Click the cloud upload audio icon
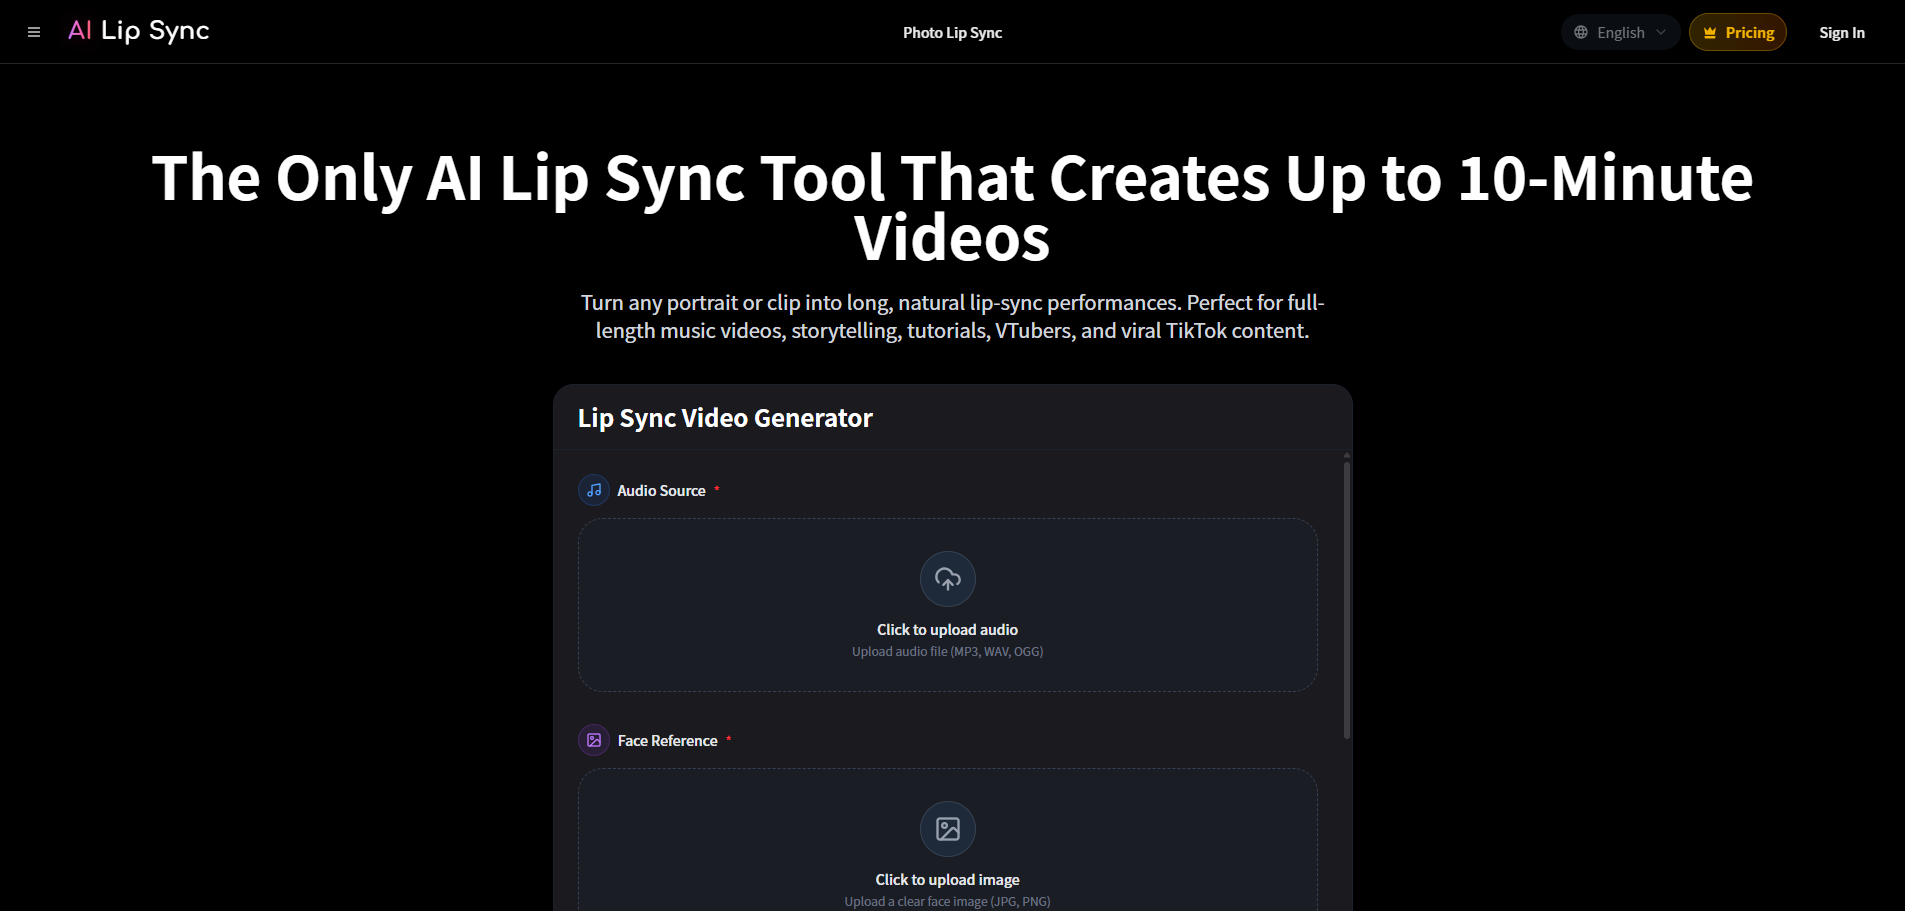The height and width of the screenshot is (911, 1905). (948, 579)
